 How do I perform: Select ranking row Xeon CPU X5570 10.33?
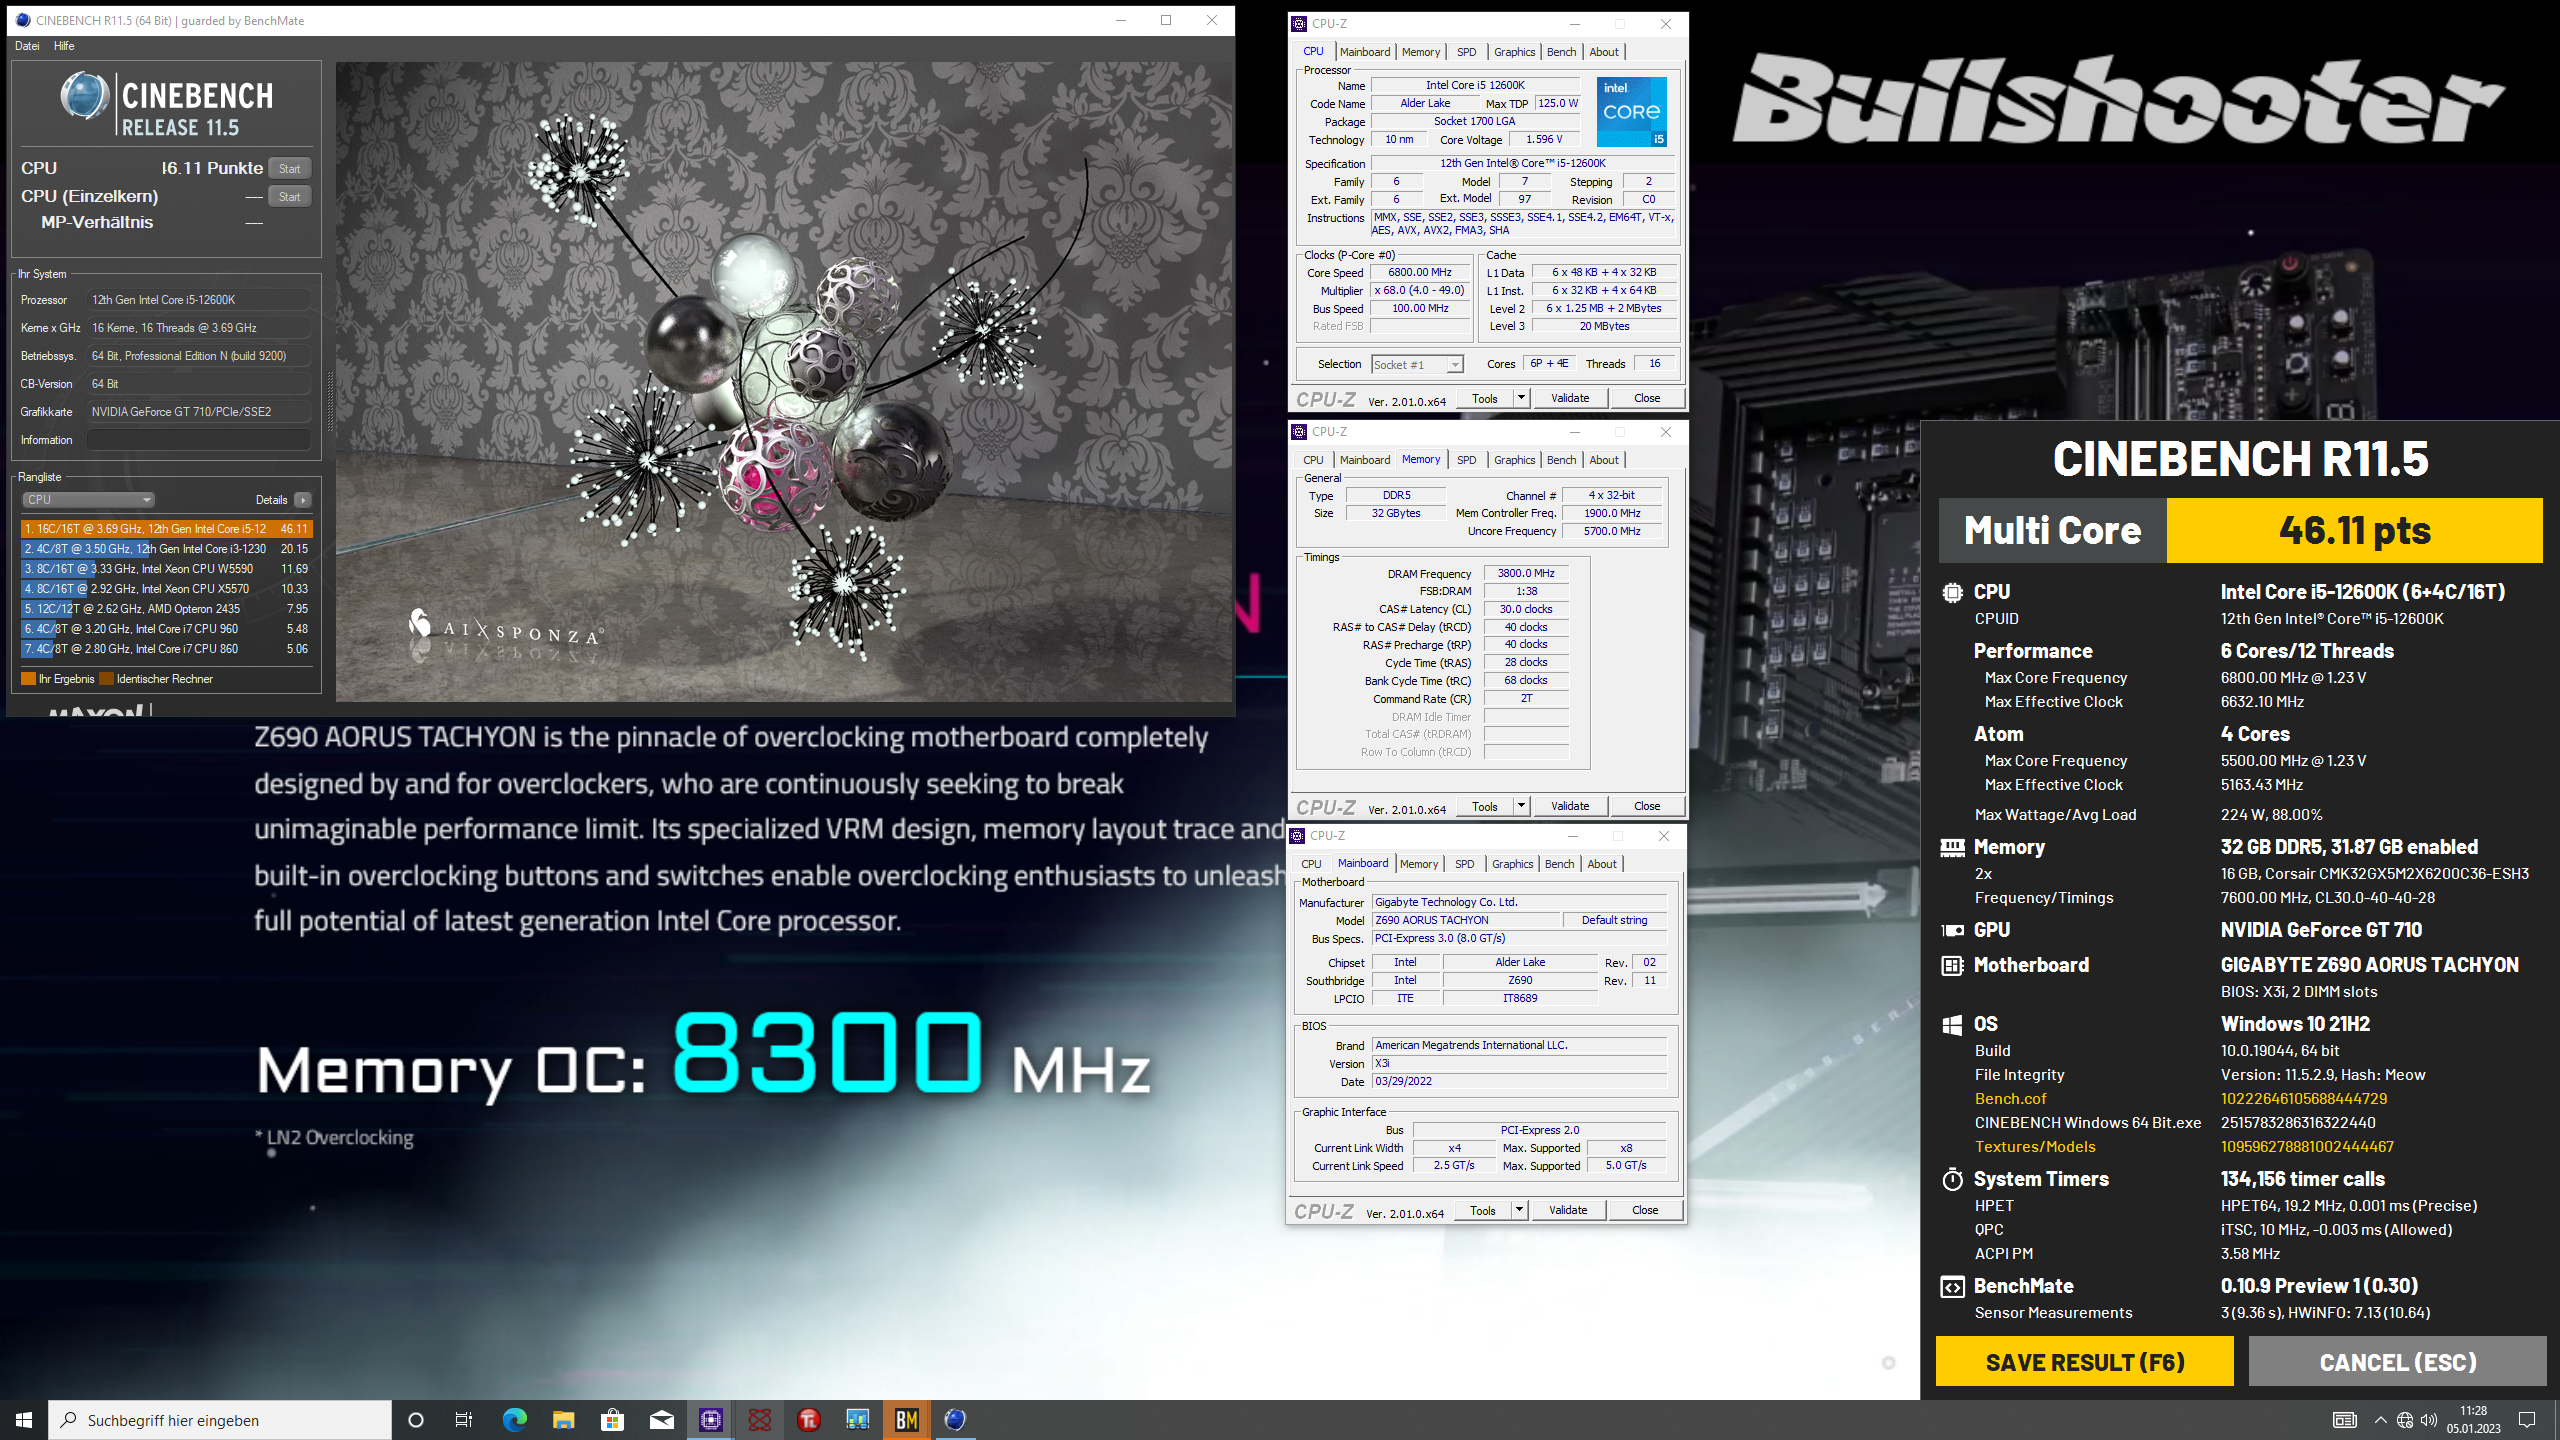(166, 589)
